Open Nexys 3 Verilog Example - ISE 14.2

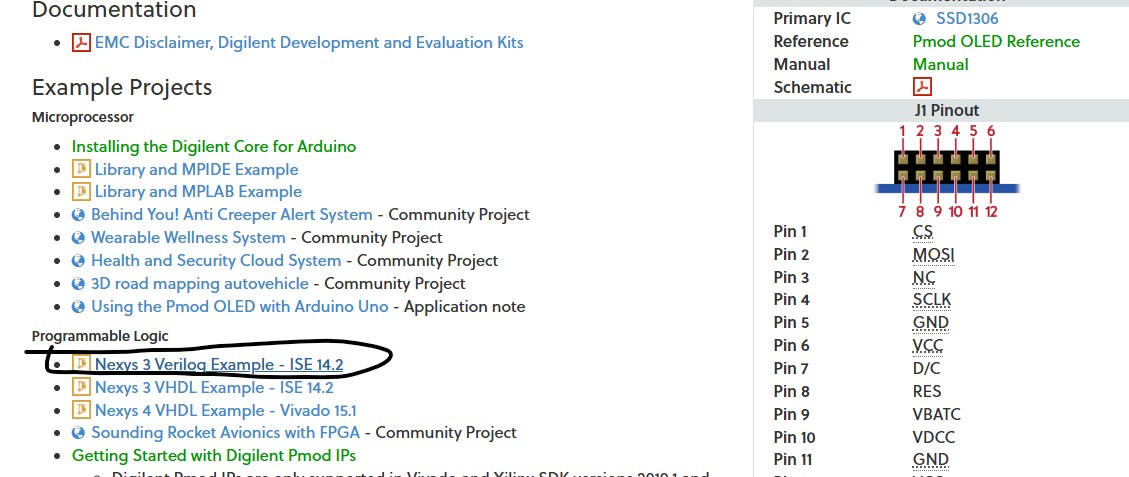point(219,364)
